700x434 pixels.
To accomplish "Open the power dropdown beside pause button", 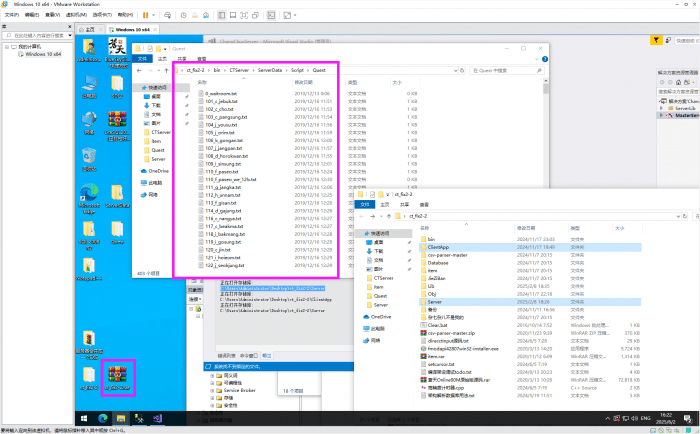I will click(154, 15).
